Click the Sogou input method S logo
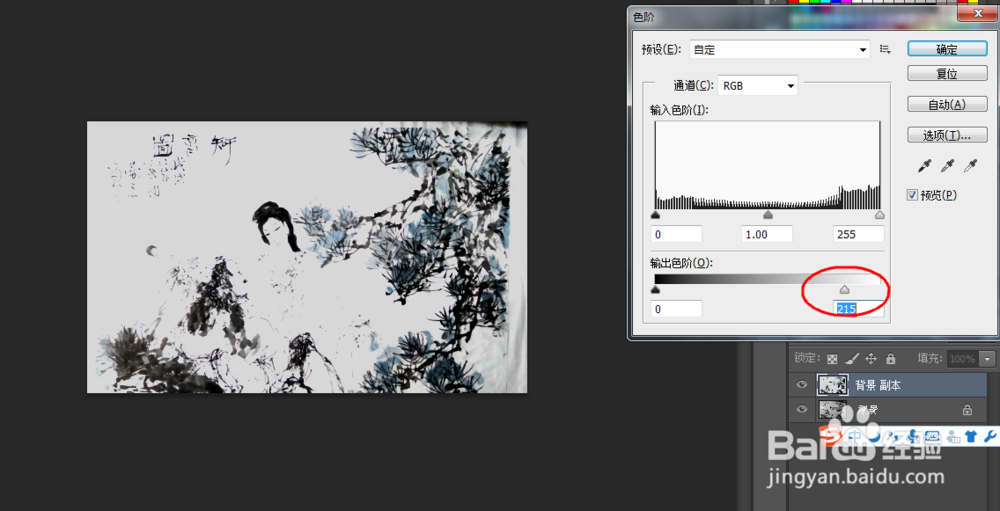The image size is (1000, 511). pyautogui.click(x=832, y=436)
